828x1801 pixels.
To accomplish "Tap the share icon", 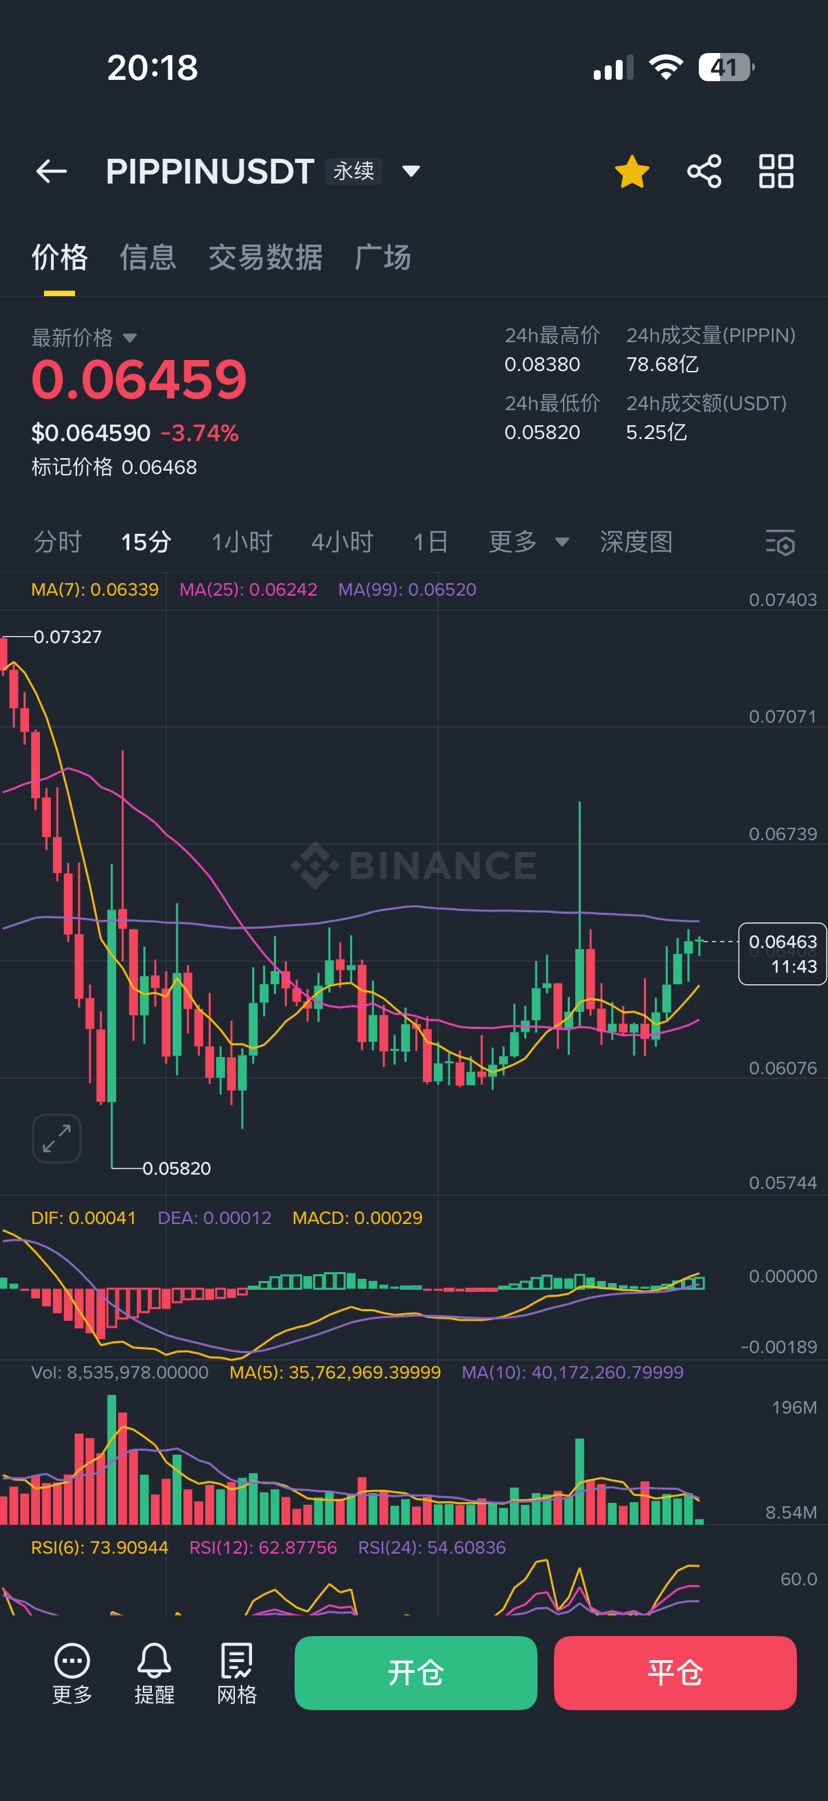I will click(x=704, y=172).
